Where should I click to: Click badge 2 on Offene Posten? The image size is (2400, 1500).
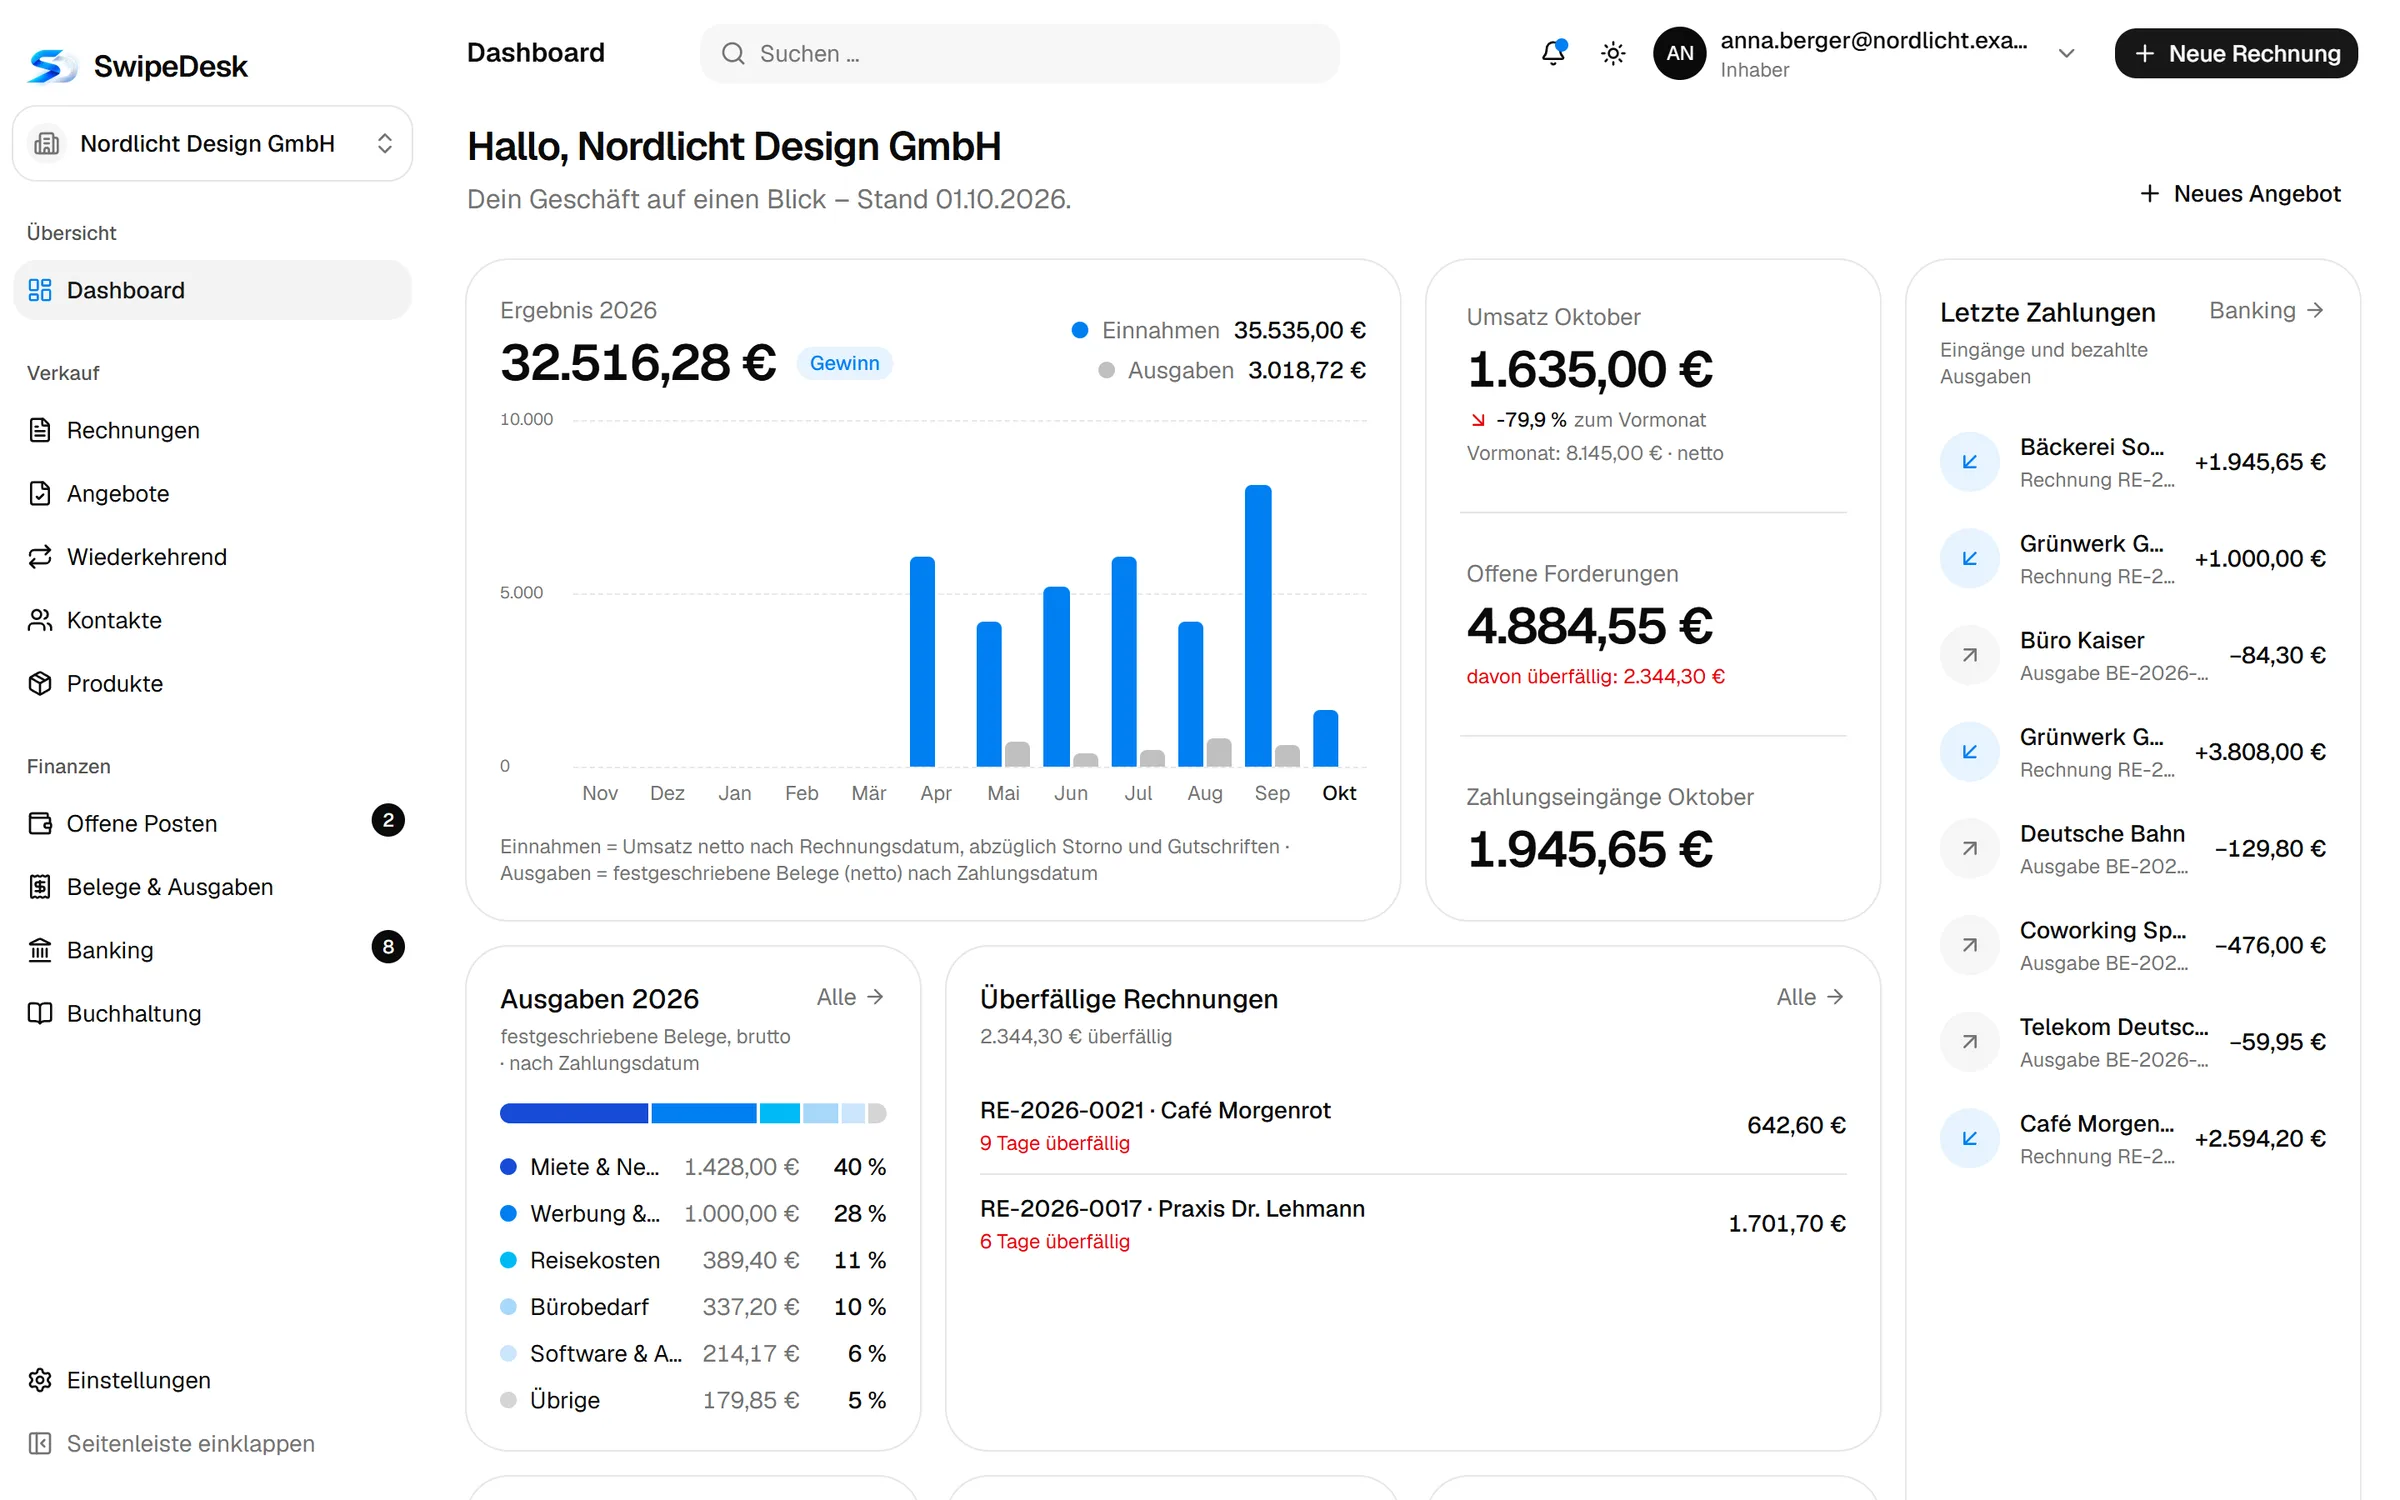click(x=388, y=820)
